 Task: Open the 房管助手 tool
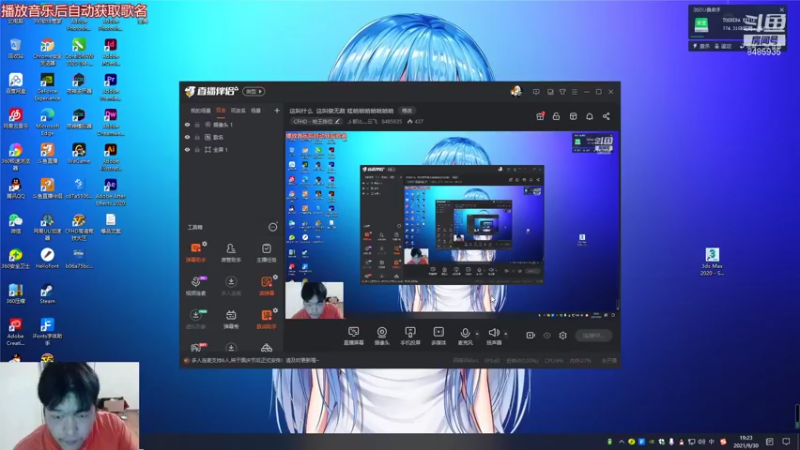point(231,252)
